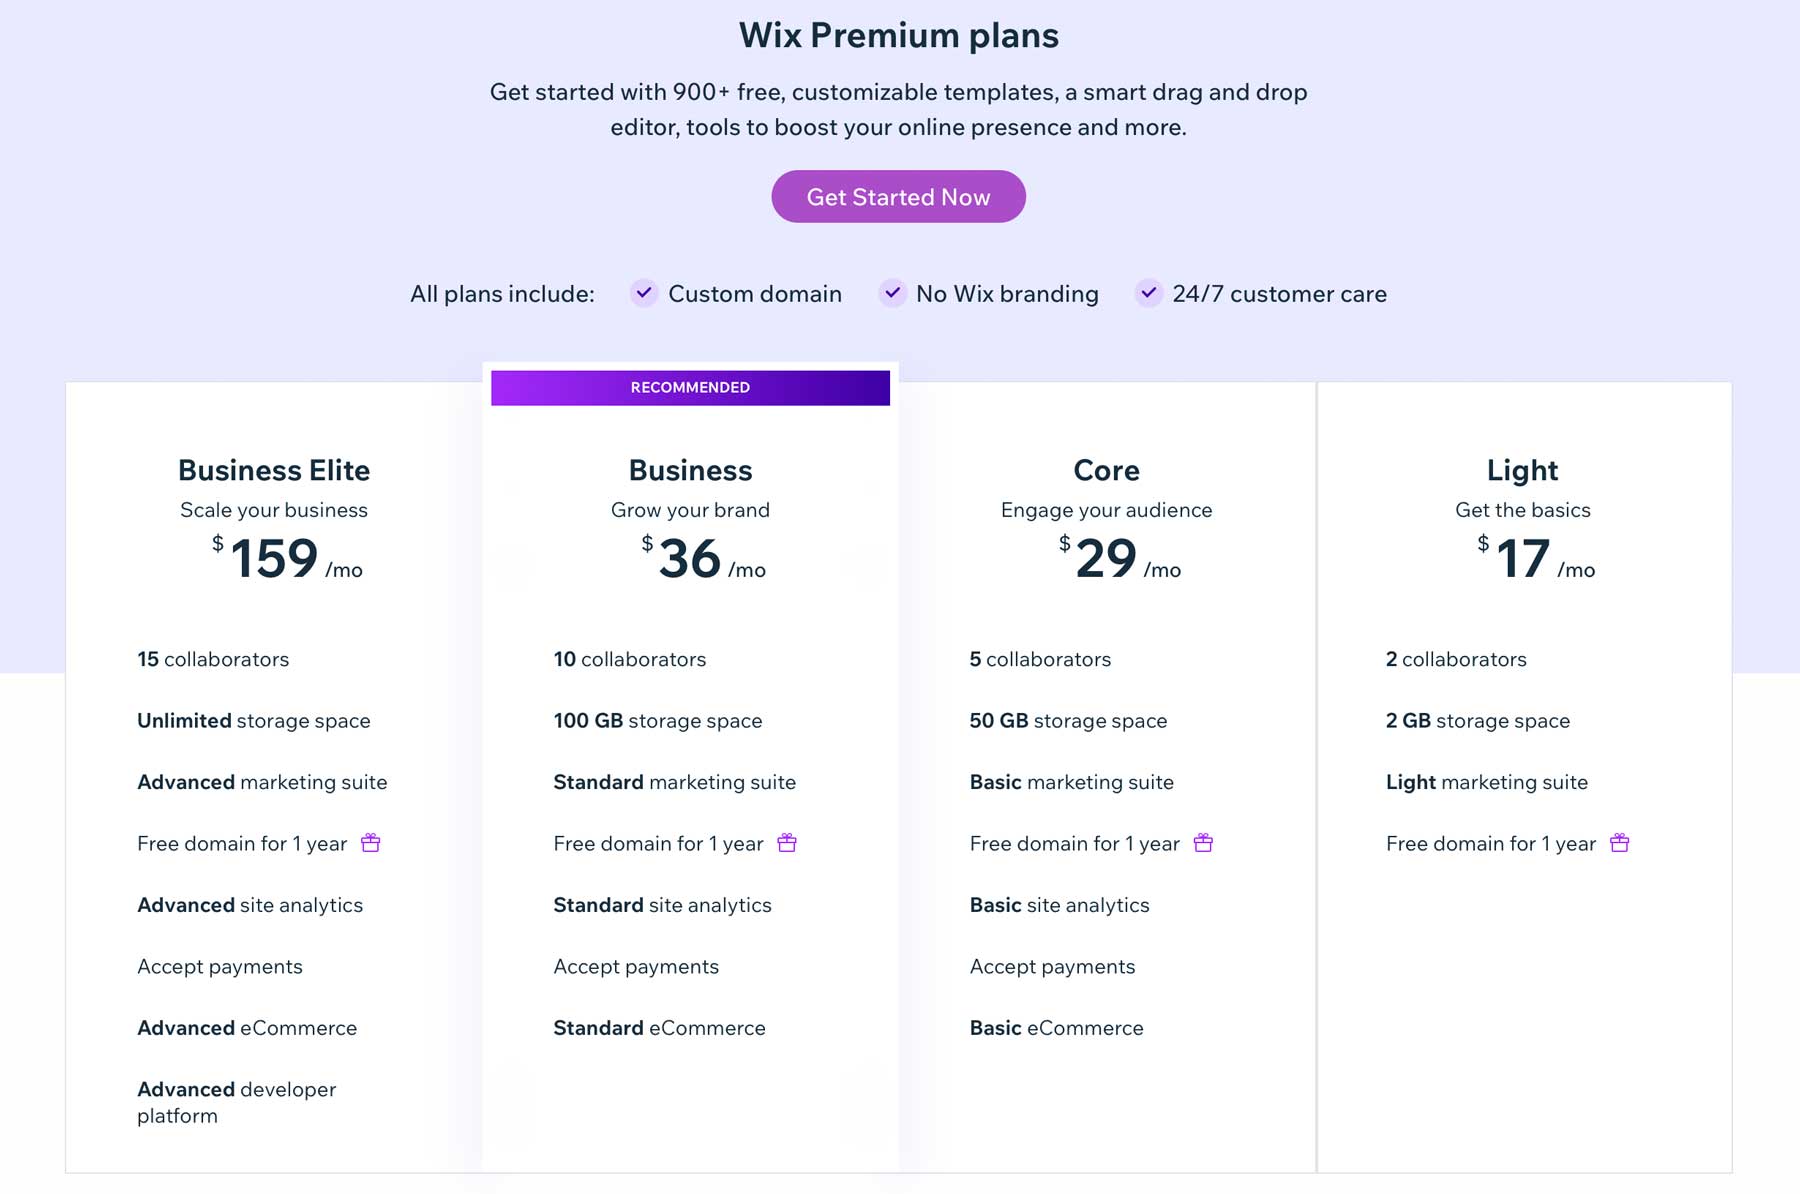Click Advanced developer platform feature text

(x=236, y=1102)
